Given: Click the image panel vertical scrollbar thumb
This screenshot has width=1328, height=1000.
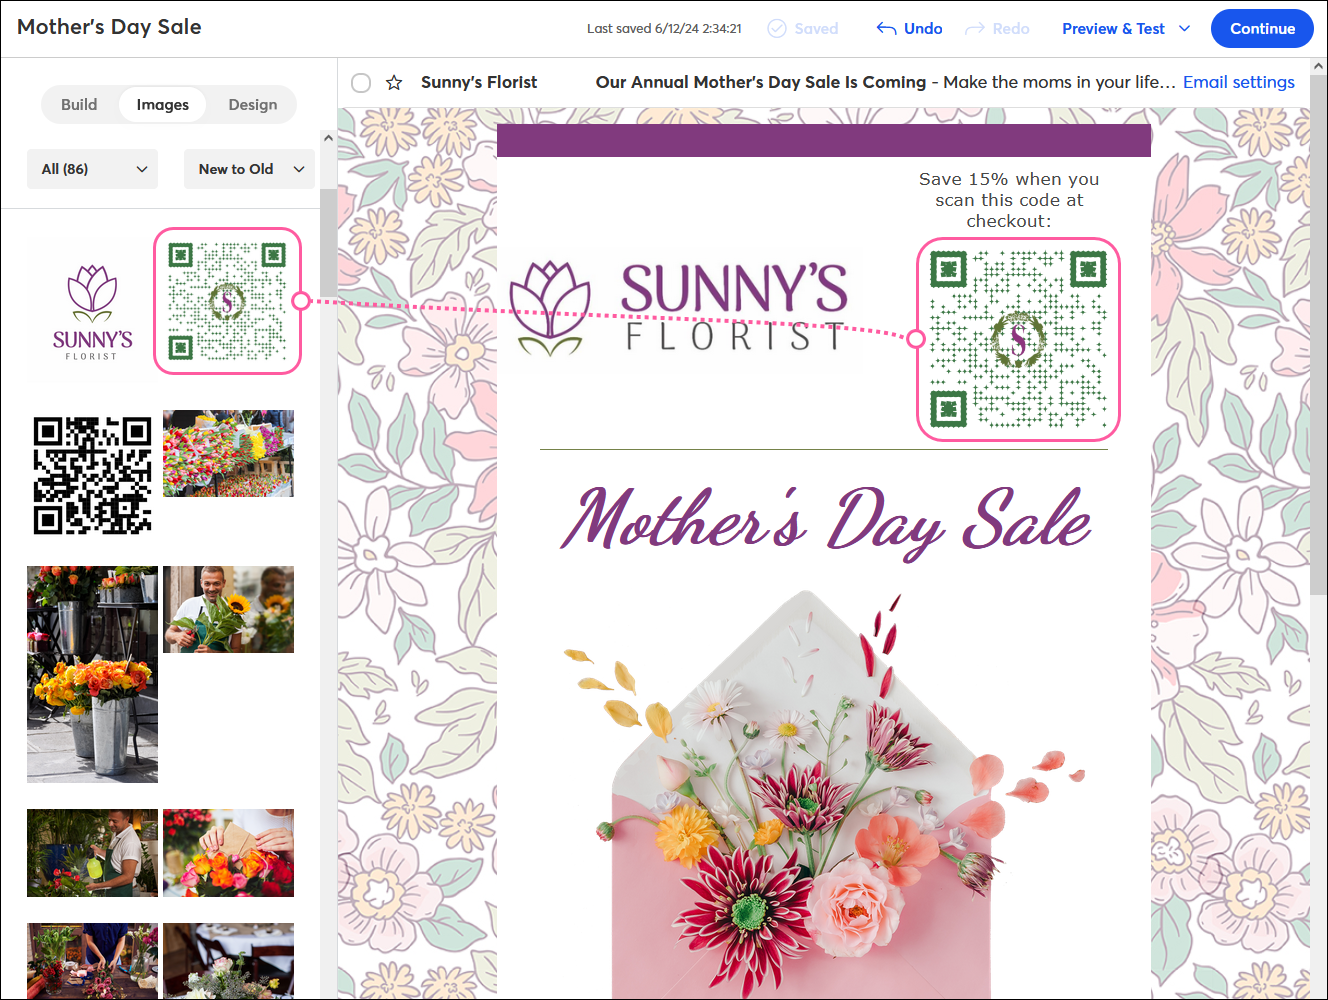Looking at the screenshot, I should (328, 242).
